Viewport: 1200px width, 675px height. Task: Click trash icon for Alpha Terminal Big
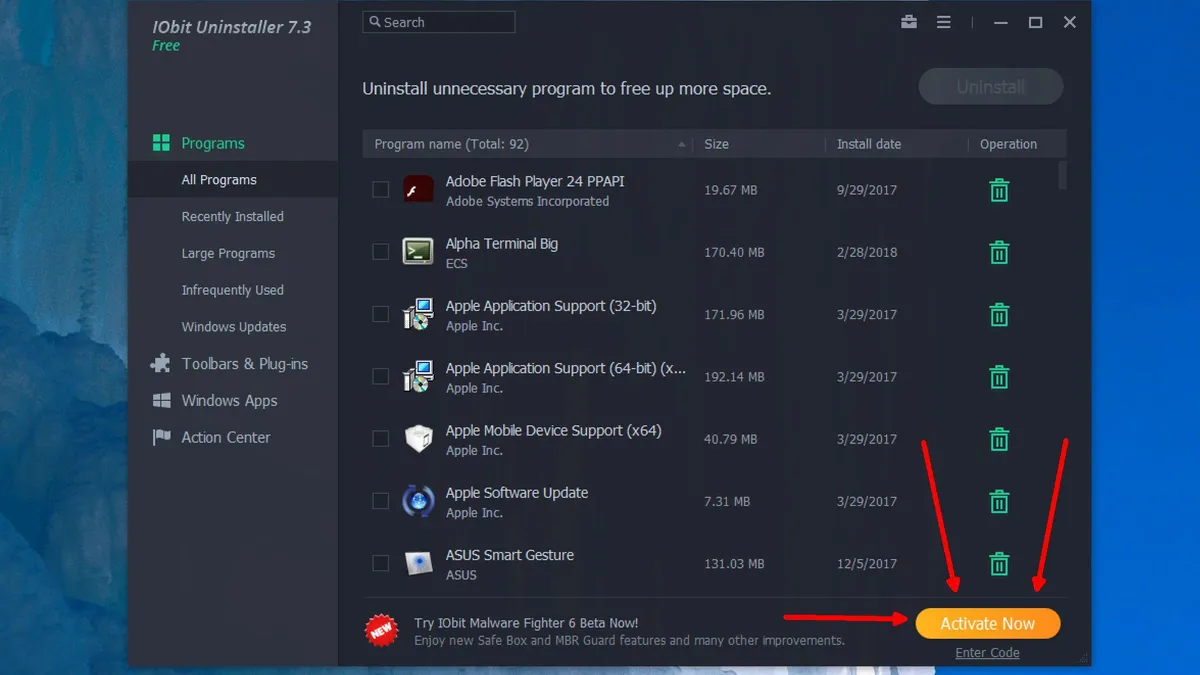[x=999, y=252]
